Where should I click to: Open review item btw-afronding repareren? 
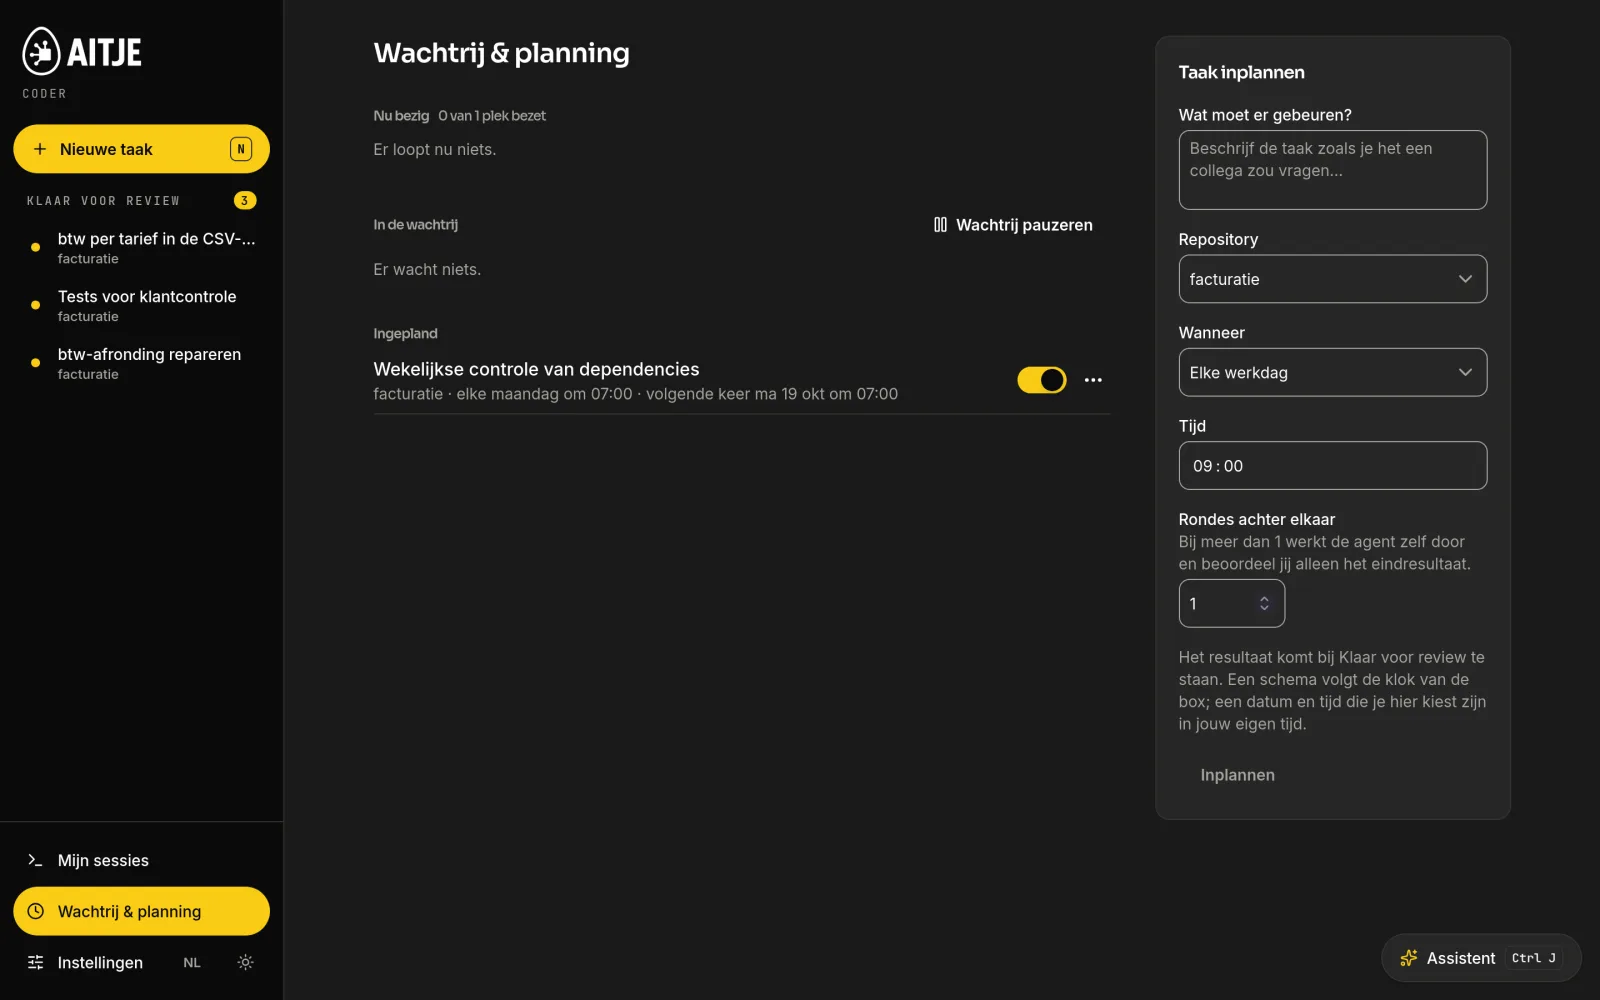141,364
